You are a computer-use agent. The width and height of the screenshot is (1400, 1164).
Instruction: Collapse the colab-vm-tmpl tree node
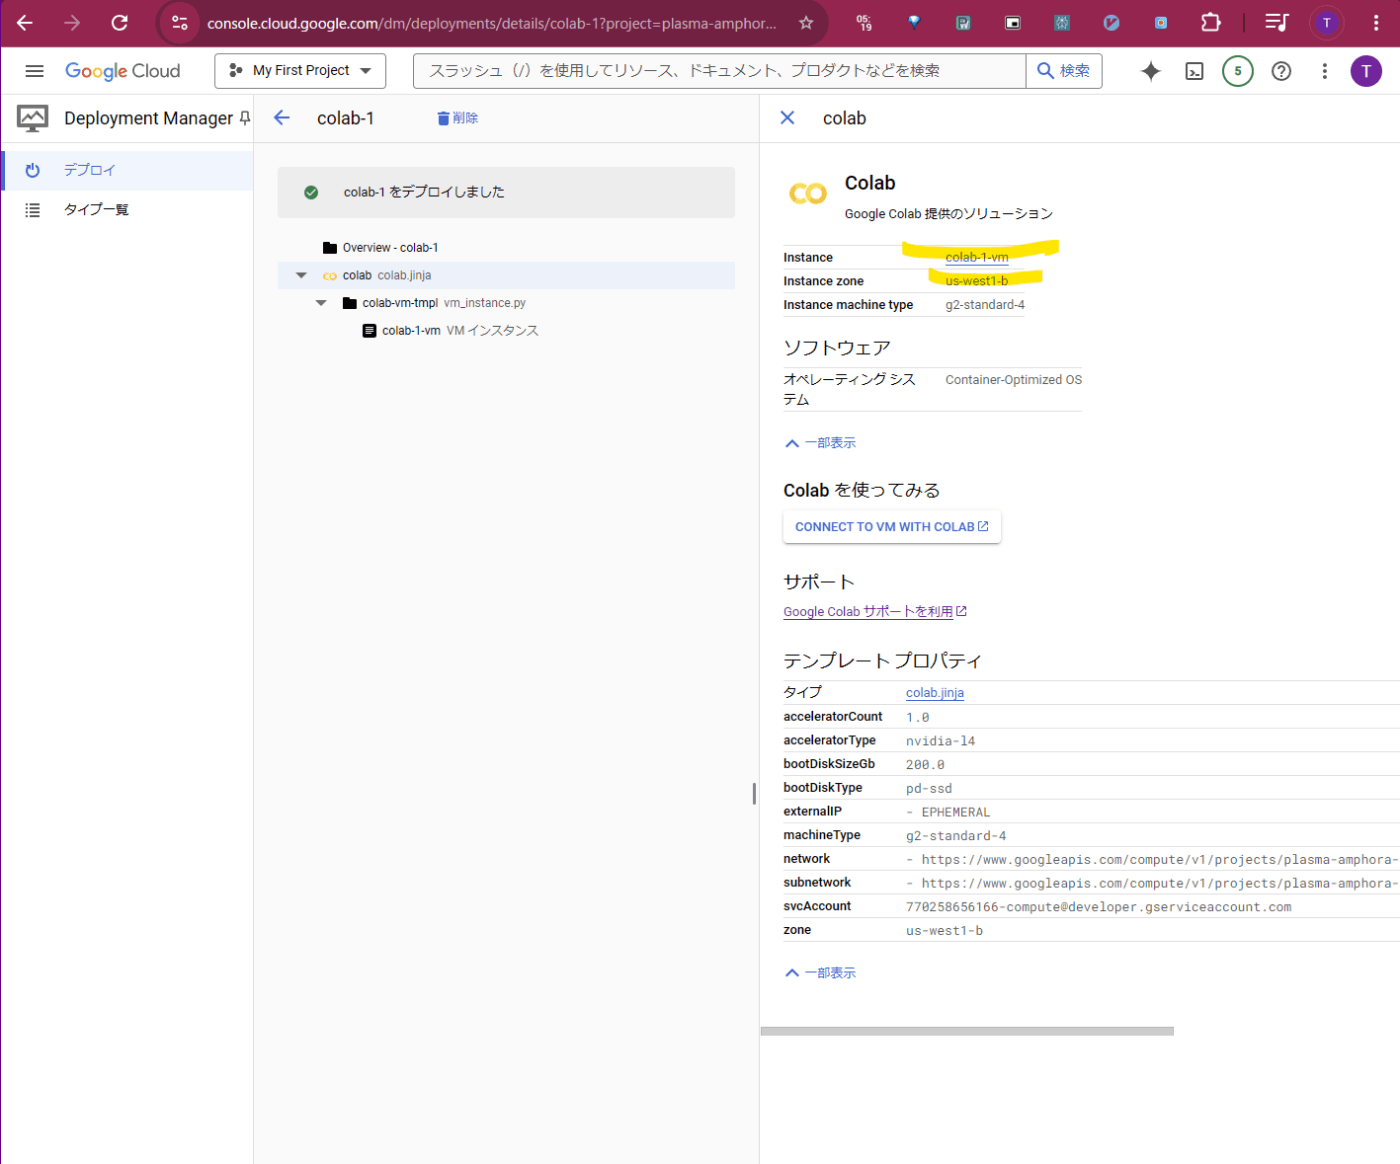pyautogui.click(x=321, y=303)
